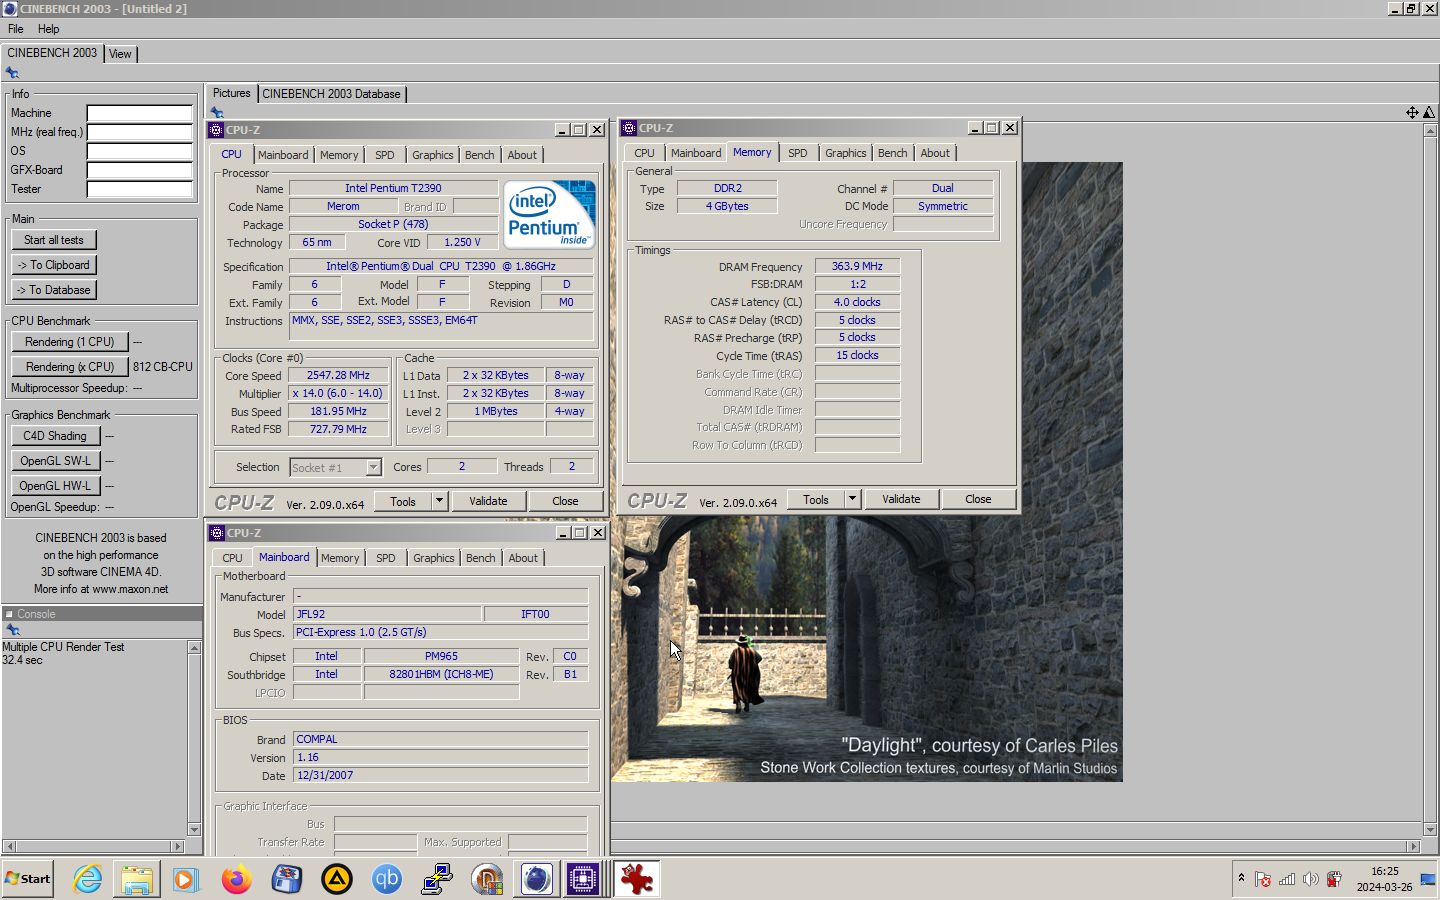Image resolution: width=1440 pixels, height=900 pixels.
Task: Click Start all tests button
Action: (54, 240)
